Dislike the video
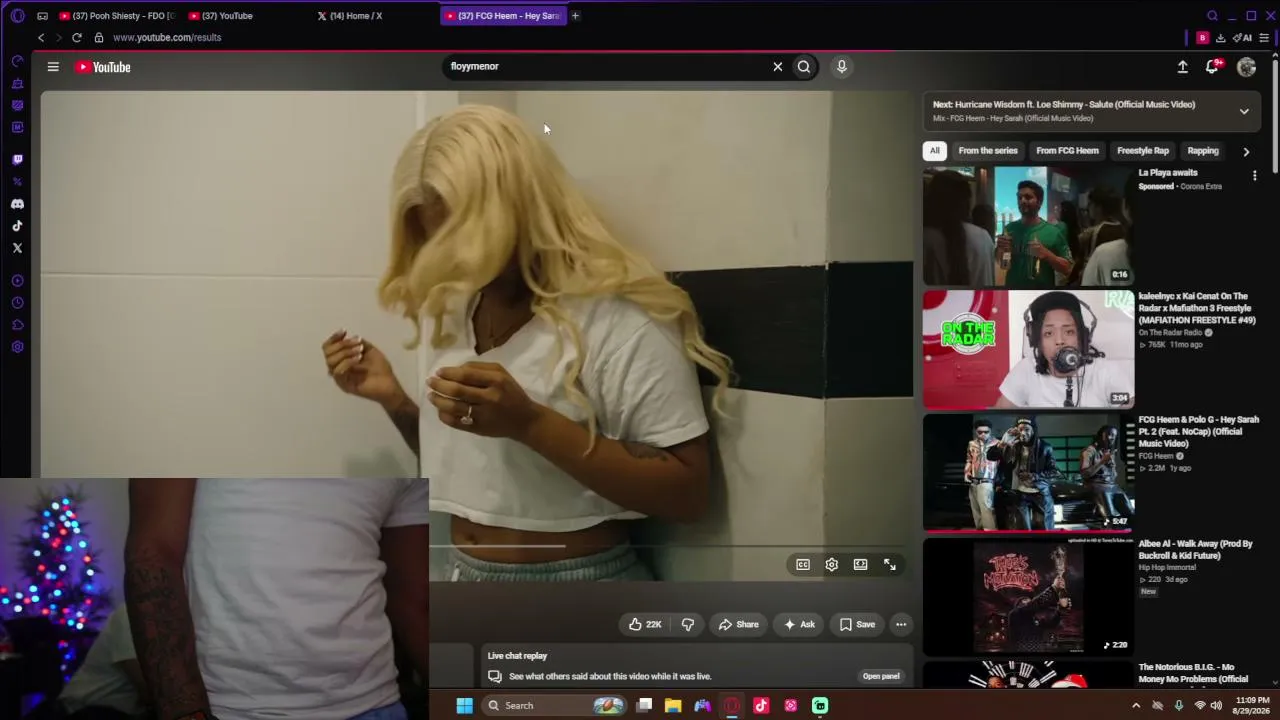This screenshot has height=720, width=1280. pyautogui.click(x=688, y=624)
